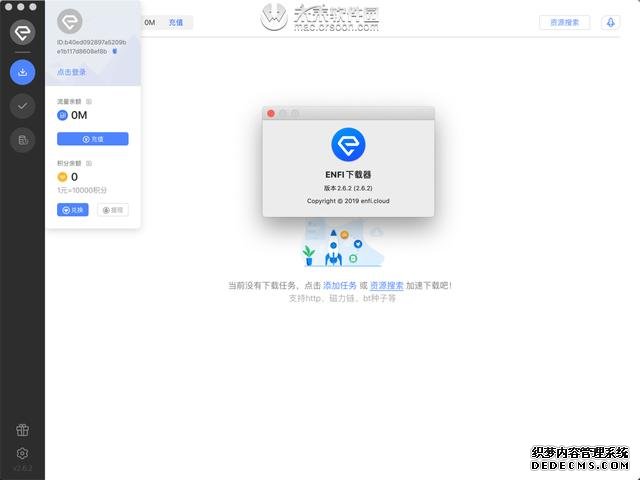Viewport: 640px width, 480px height.
Task: Open the gift rewards icon in the sidebar
Action: [x=22, y=430]
